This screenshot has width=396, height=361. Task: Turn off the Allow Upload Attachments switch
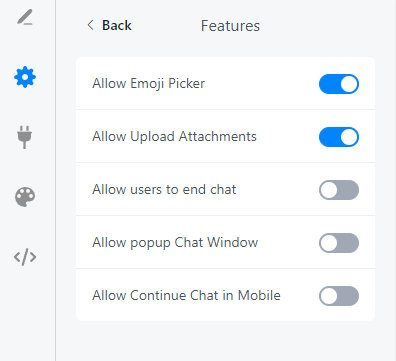click(339, 137)
